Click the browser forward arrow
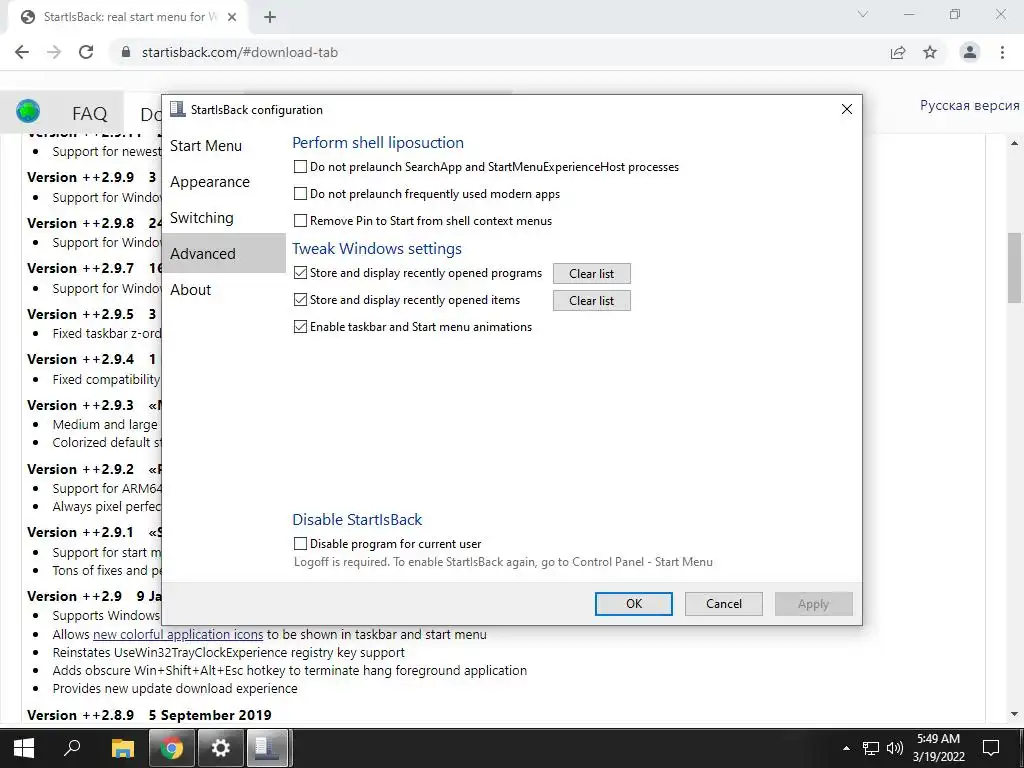The height and width of the screenshot is (768, 1024). tap(54, 52)
